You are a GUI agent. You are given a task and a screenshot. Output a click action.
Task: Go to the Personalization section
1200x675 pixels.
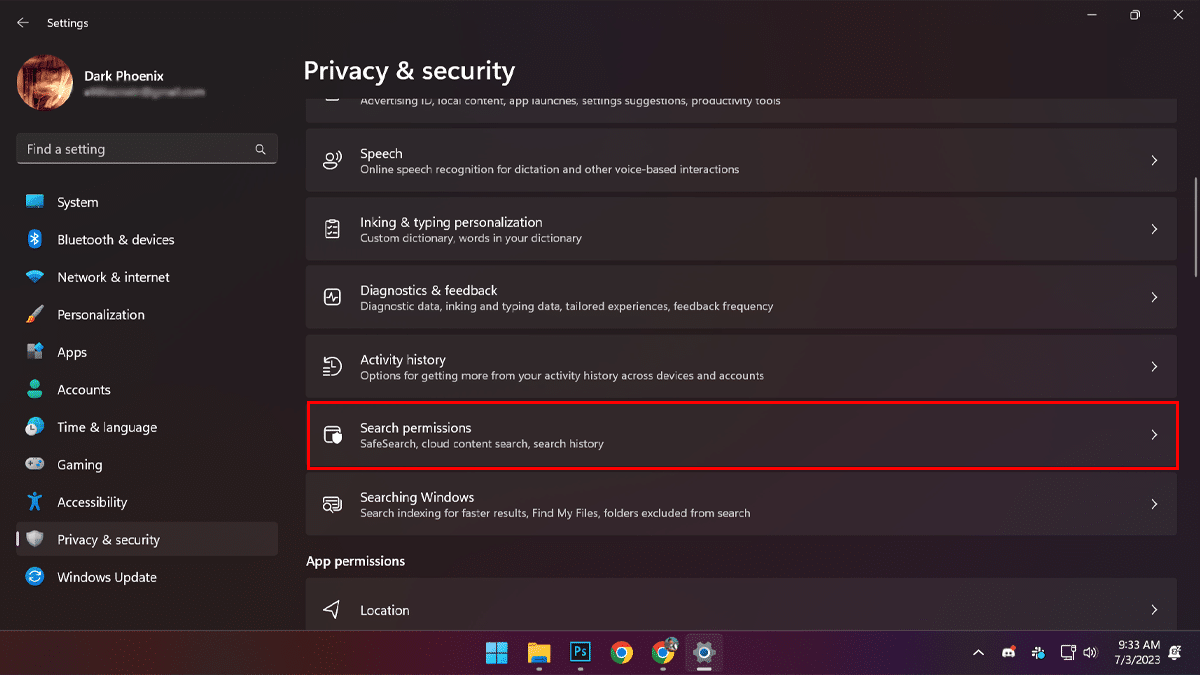[101, 314]
